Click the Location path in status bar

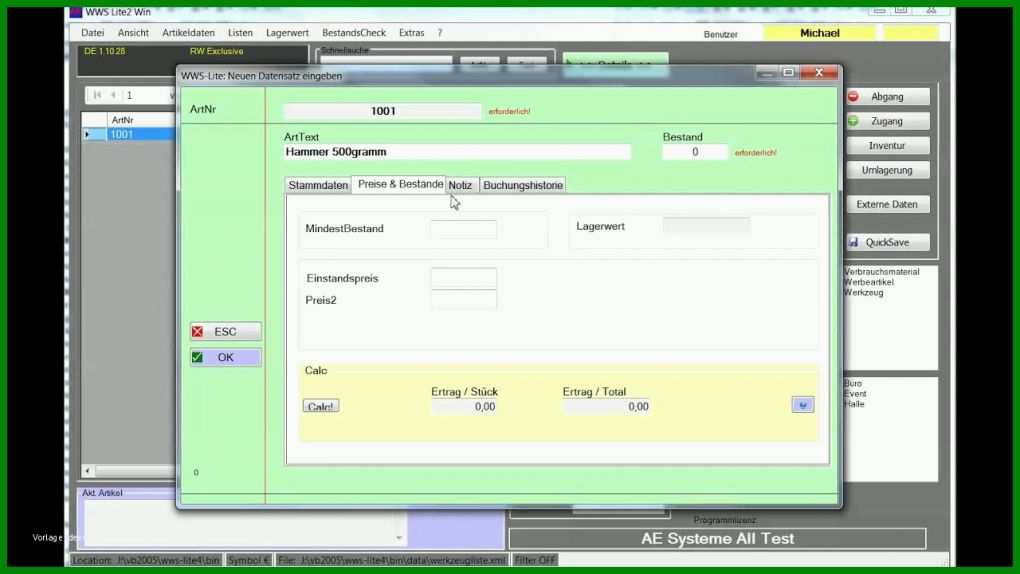pyautogui.click(x=146, y=560)
